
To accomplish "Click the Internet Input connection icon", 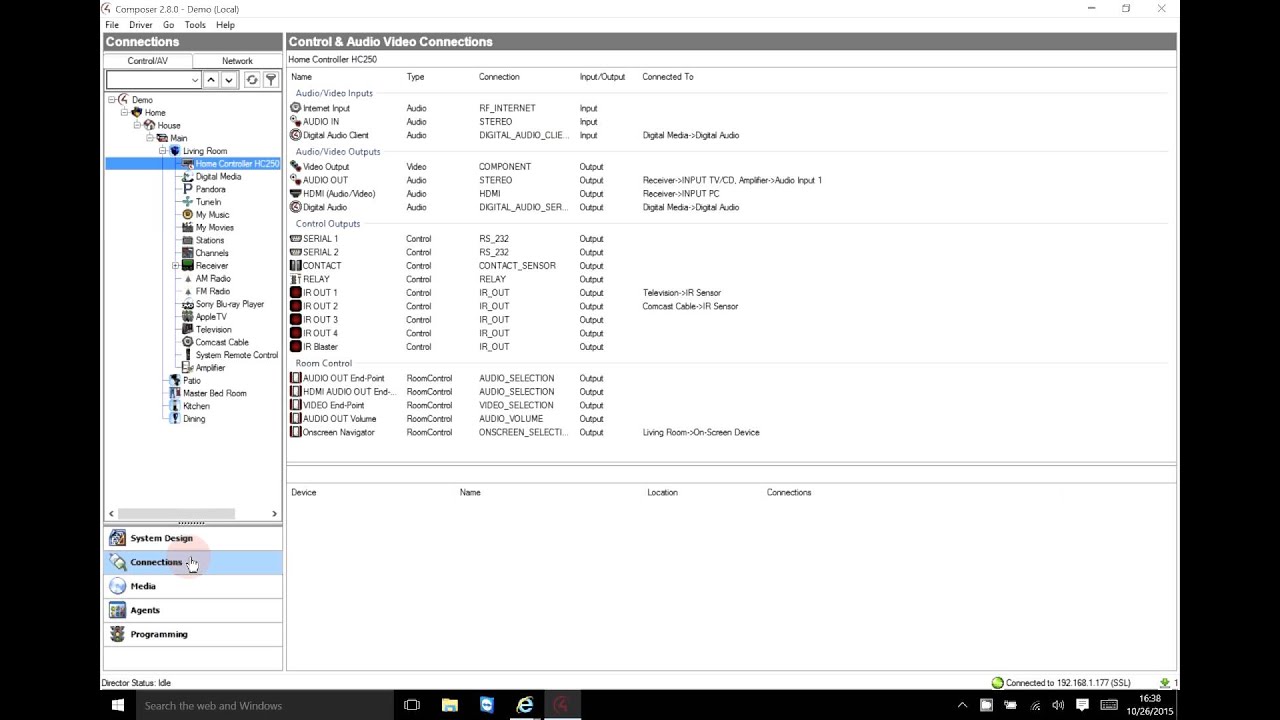I will pyautogui.click(x=295, y=108).
